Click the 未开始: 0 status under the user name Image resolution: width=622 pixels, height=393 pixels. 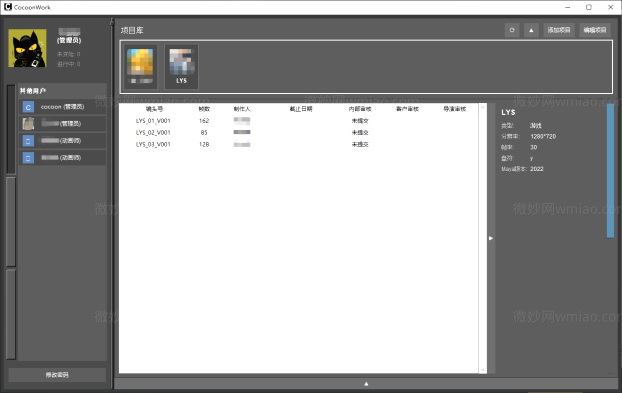coord(68,54)
